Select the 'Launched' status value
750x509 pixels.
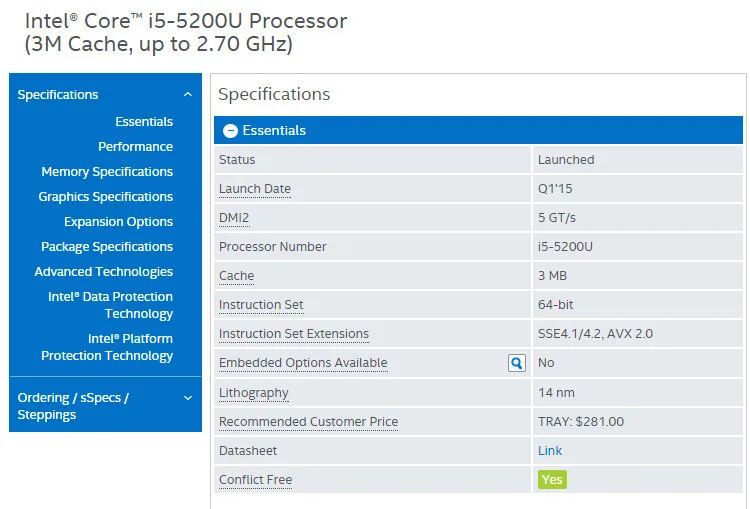pos(566,160)
